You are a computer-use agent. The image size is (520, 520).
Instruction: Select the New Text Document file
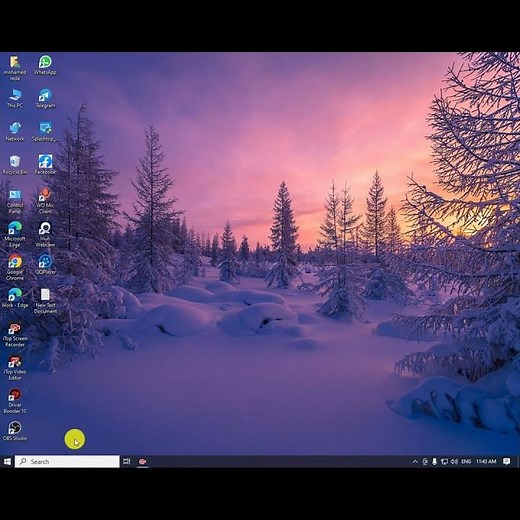(x=45, y=301)
